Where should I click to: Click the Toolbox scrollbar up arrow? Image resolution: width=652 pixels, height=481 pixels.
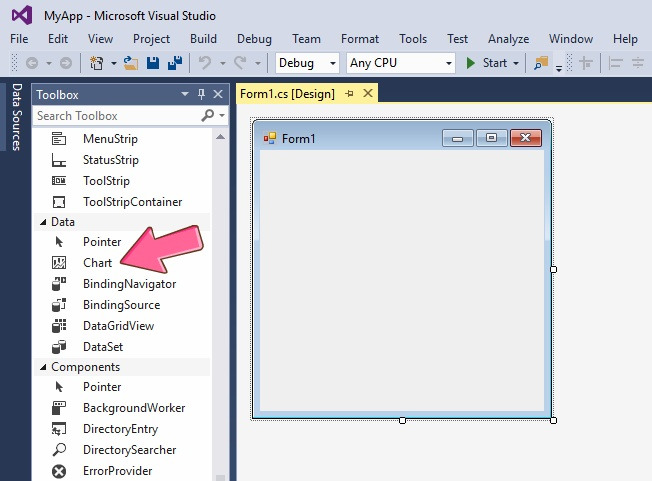click(220, 137)
